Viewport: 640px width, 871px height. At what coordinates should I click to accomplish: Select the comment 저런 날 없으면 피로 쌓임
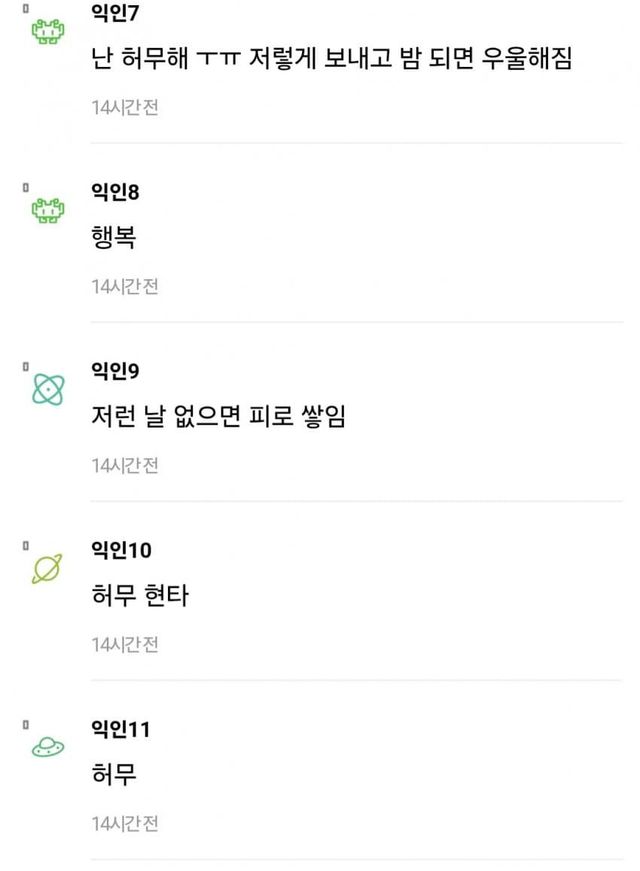coord(218,417)
